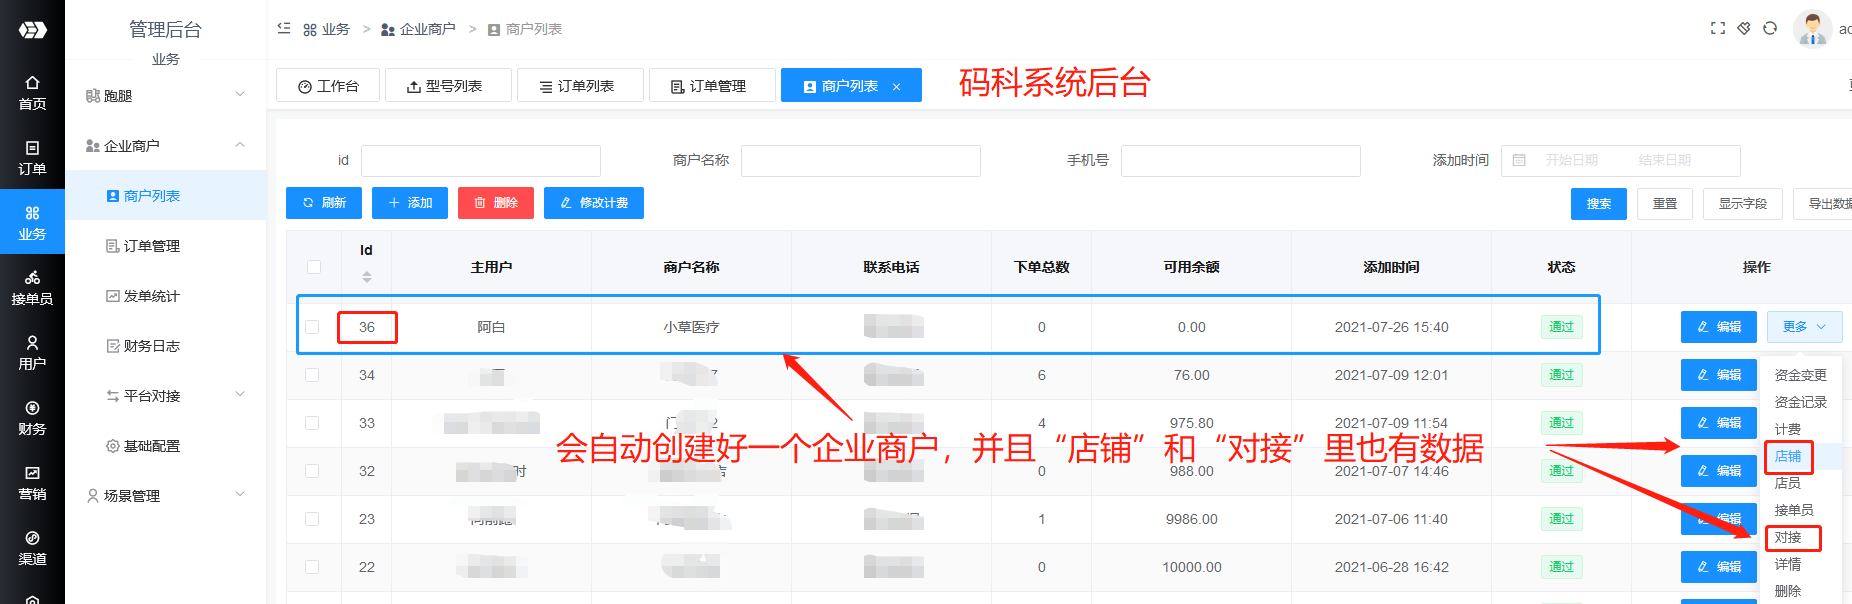Check the checkbox for row 22
Image resolution: width=1852 pixels, height=604 pixels.
(312, 567)
